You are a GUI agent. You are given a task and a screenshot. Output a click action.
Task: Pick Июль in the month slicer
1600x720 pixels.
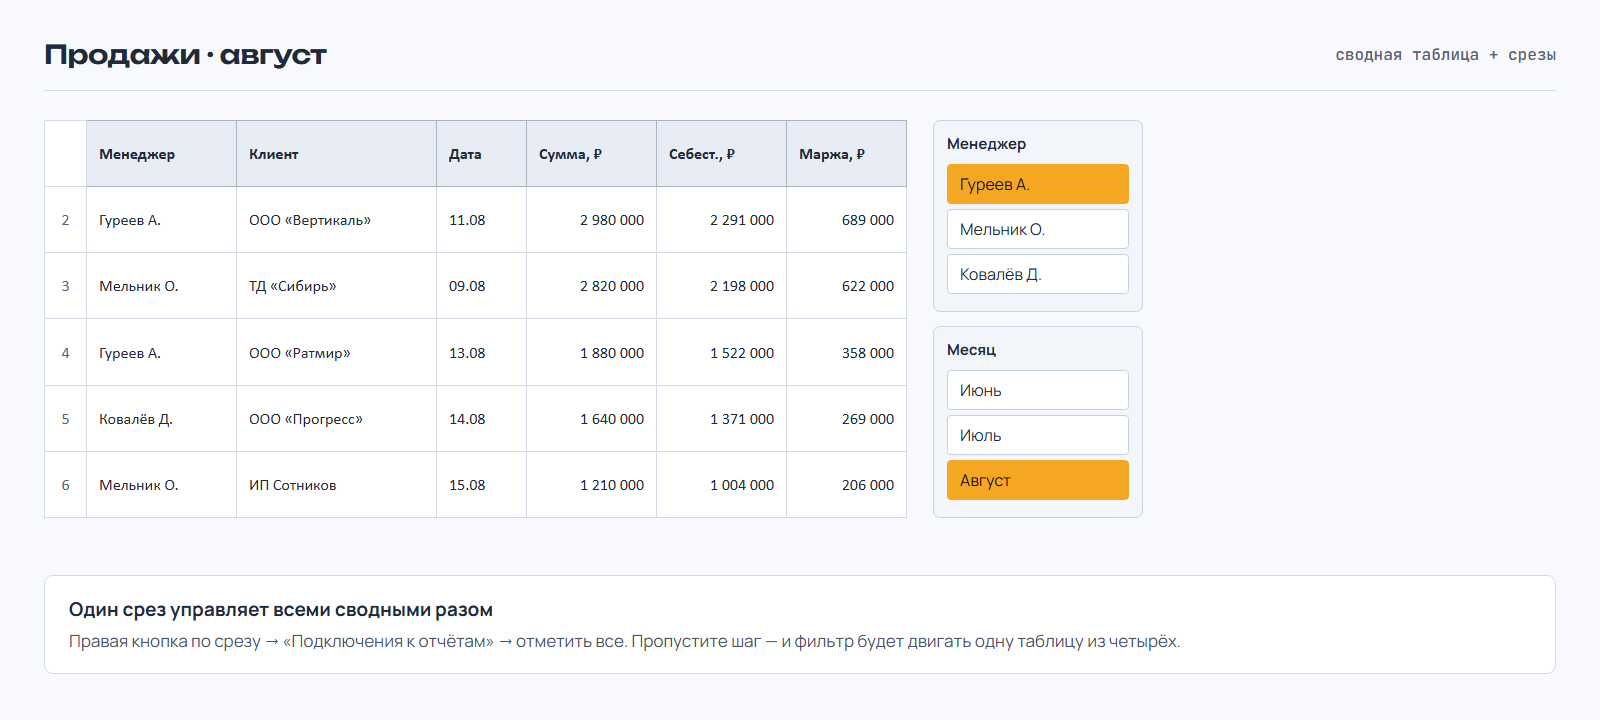coord(1037,435)
